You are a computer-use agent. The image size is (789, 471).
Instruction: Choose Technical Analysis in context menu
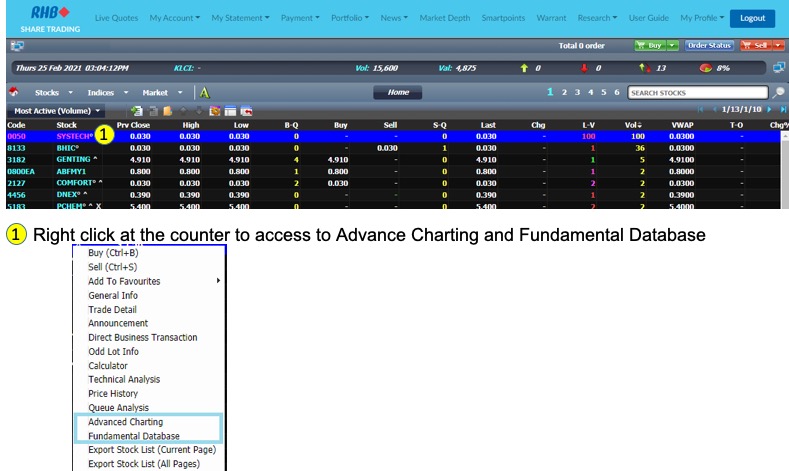coord(124,379)
